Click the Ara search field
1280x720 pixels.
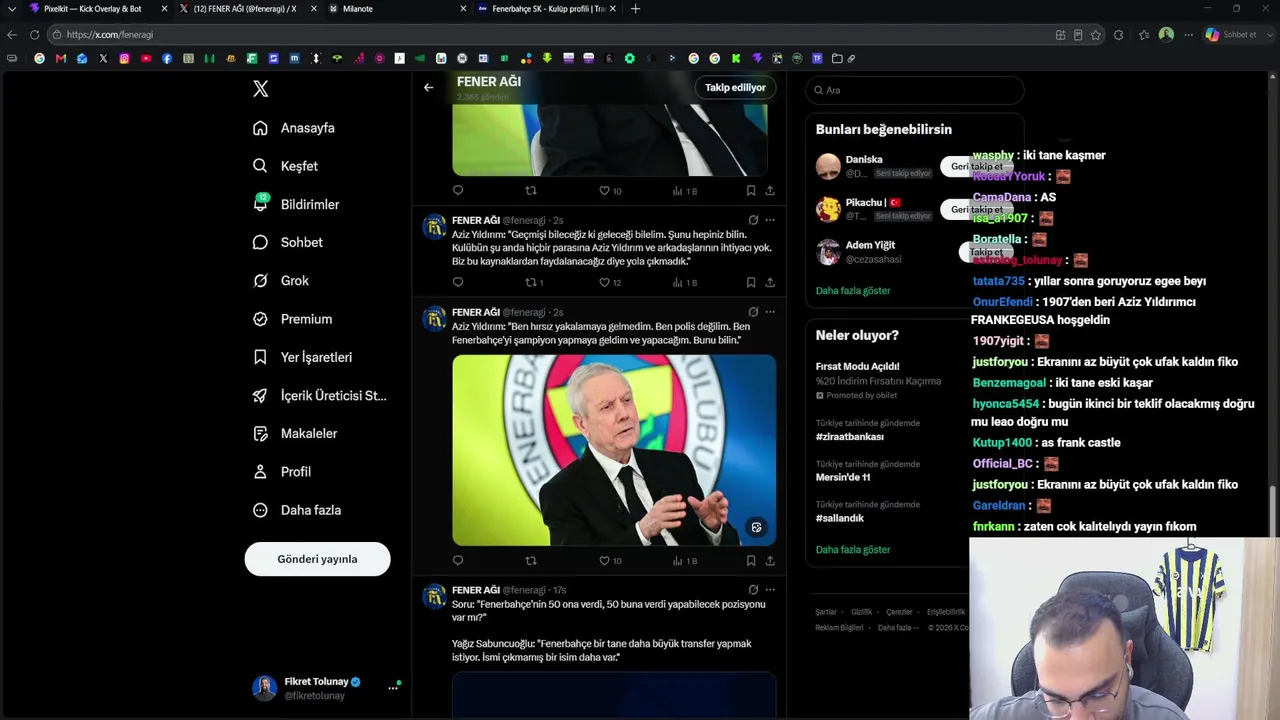915,90
